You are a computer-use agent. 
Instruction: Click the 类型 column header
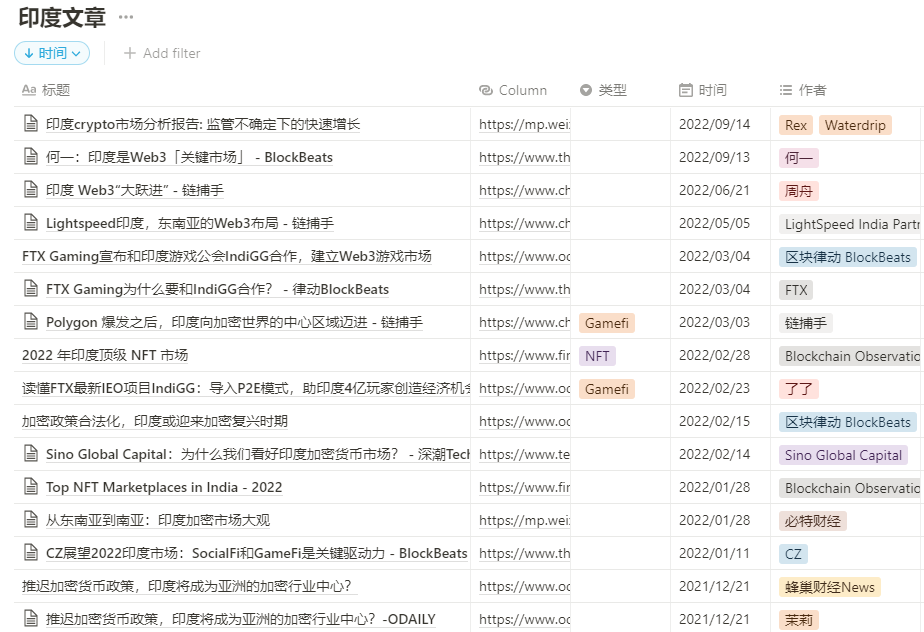pyautogui.click(x=603, y=90)
